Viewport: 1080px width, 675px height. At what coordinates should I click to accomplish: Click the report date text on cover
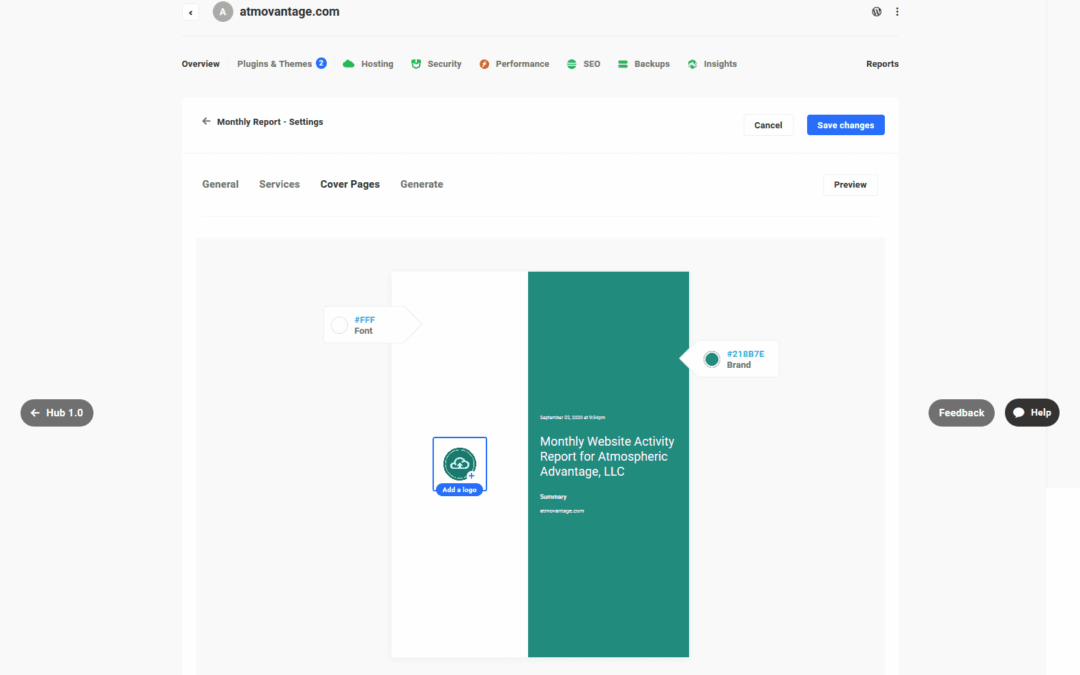pyautogui.click(x=572, y=417)
